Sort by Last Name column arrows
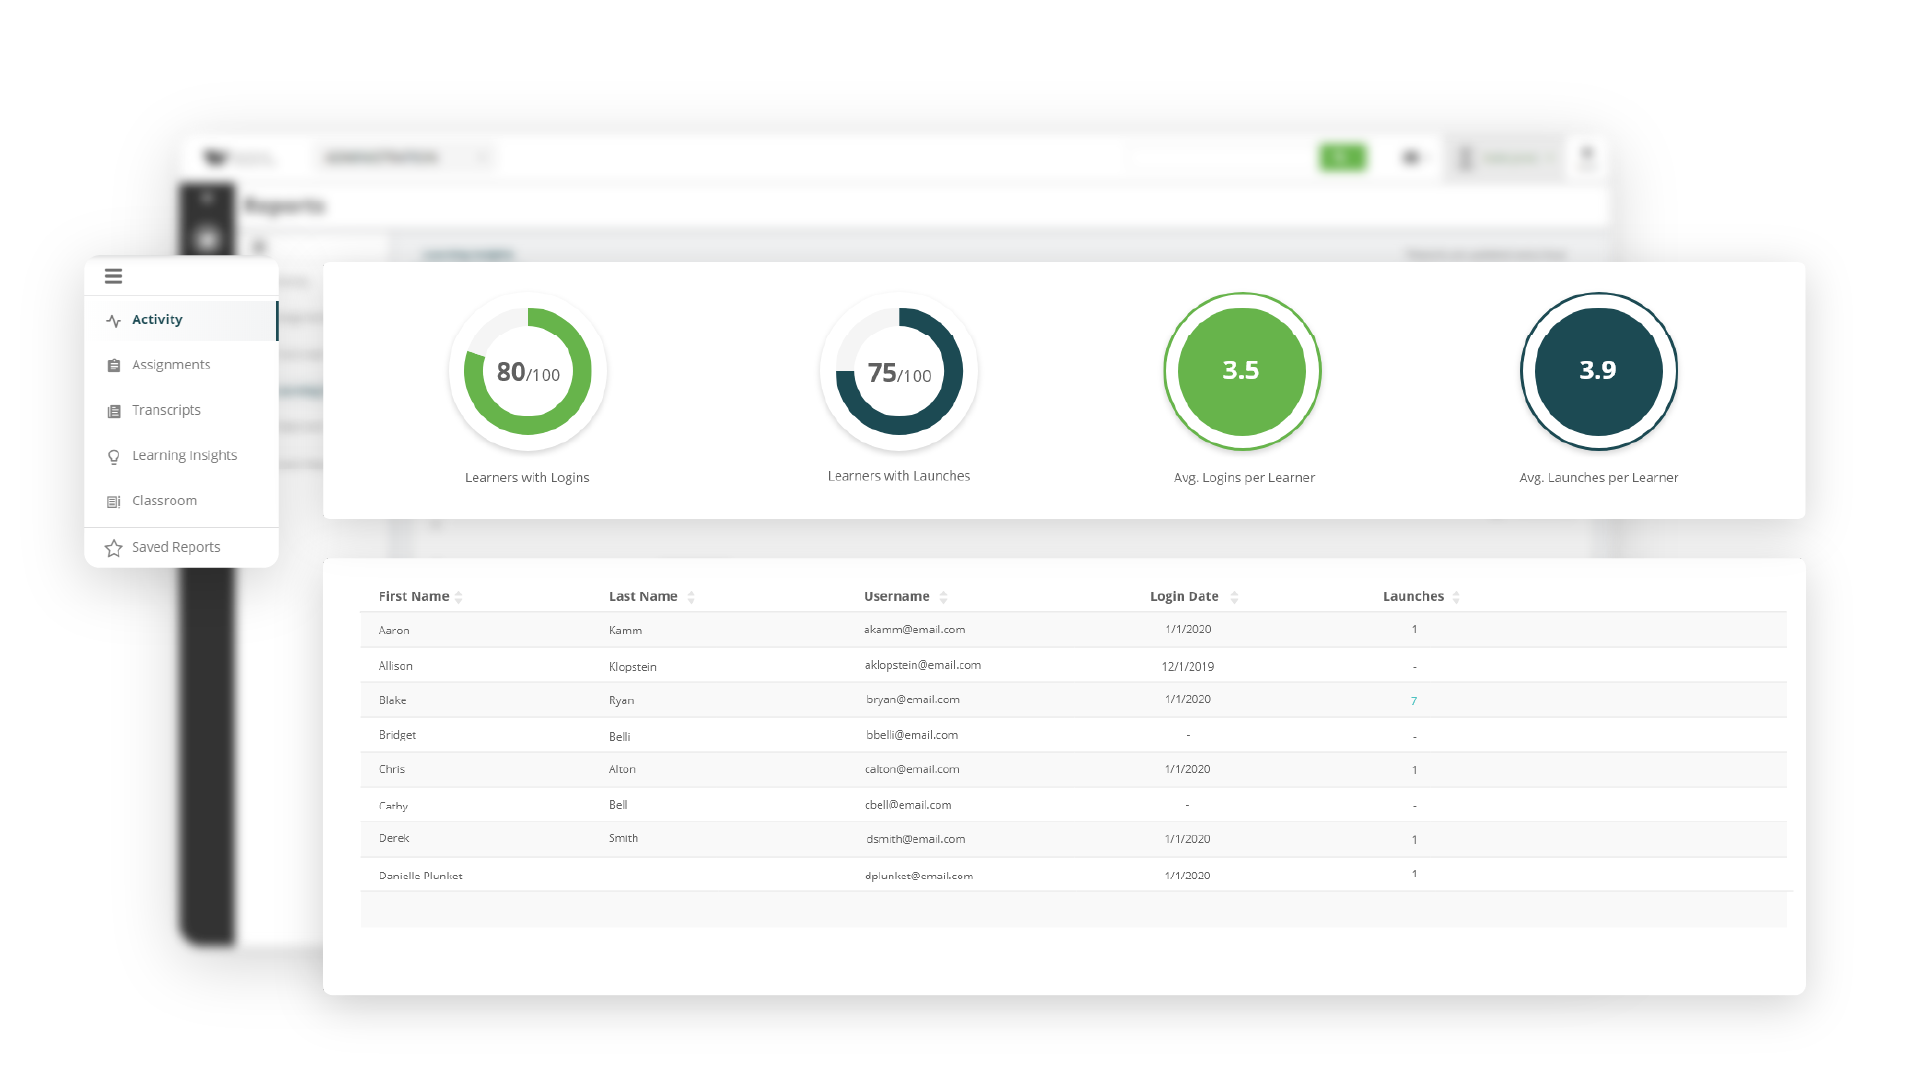 point(691,597)
